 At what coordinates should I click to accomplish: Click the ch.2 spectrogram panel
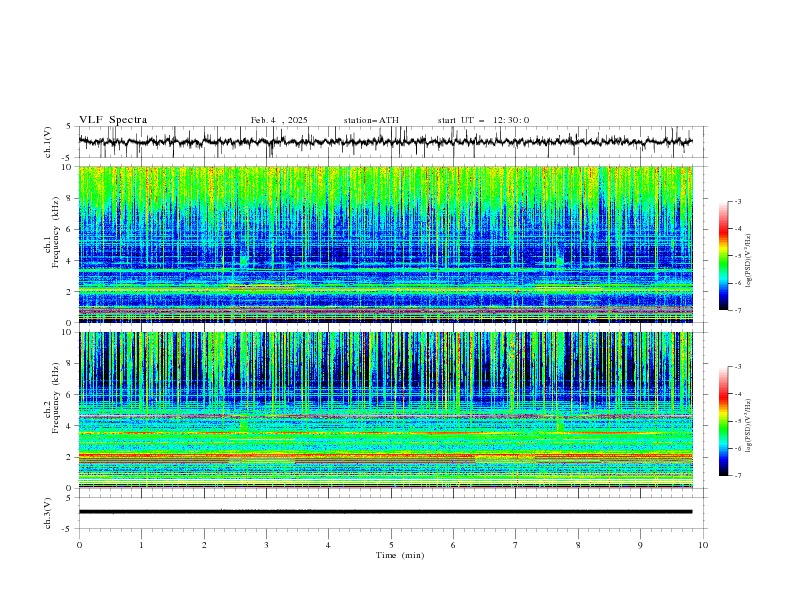(x=386, y=410)
